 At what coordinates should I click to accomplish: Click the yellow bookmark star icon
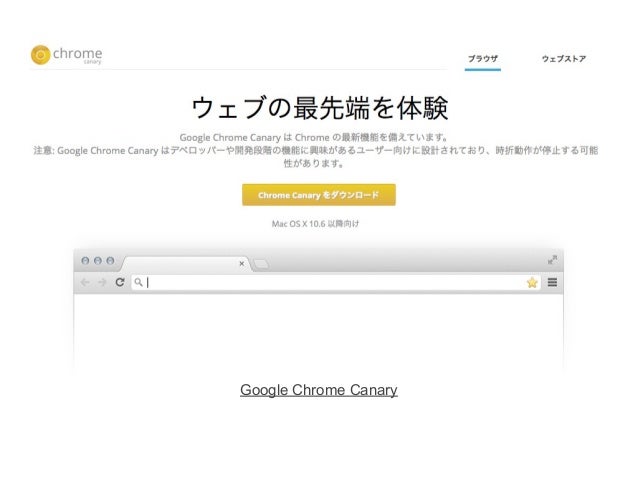pos(532,282)
